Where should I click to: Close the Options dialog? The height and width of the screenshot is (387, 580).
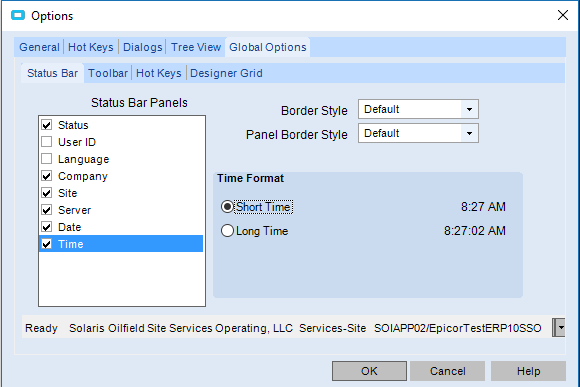563,15
